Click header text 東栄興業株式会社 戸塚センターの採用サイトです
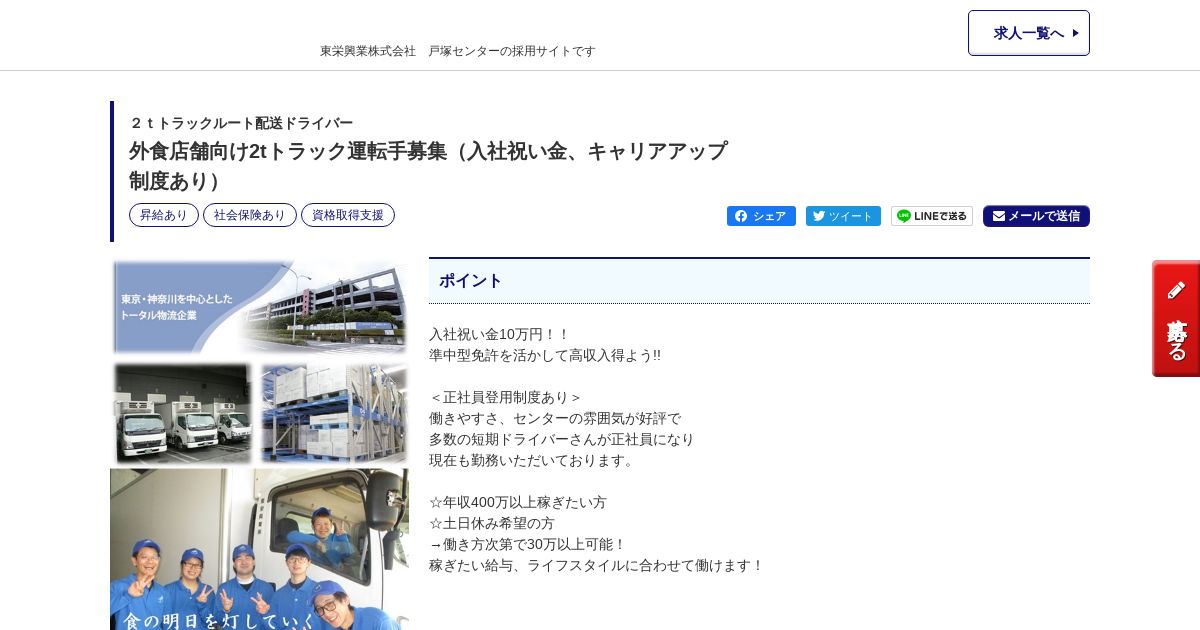Image resolution: width=1200 pixels, height=630 pixels. [x=458, y=51]
